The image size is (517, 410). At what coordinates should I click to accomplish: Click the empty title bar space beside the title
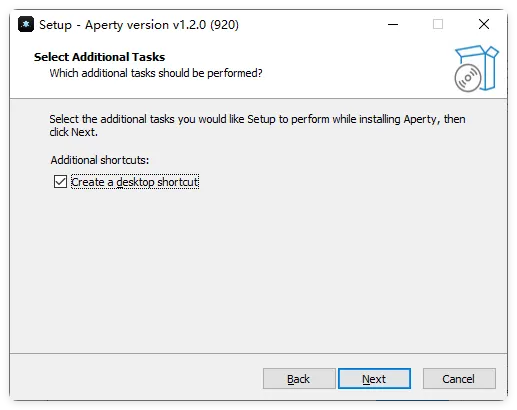tap(310, 24)
